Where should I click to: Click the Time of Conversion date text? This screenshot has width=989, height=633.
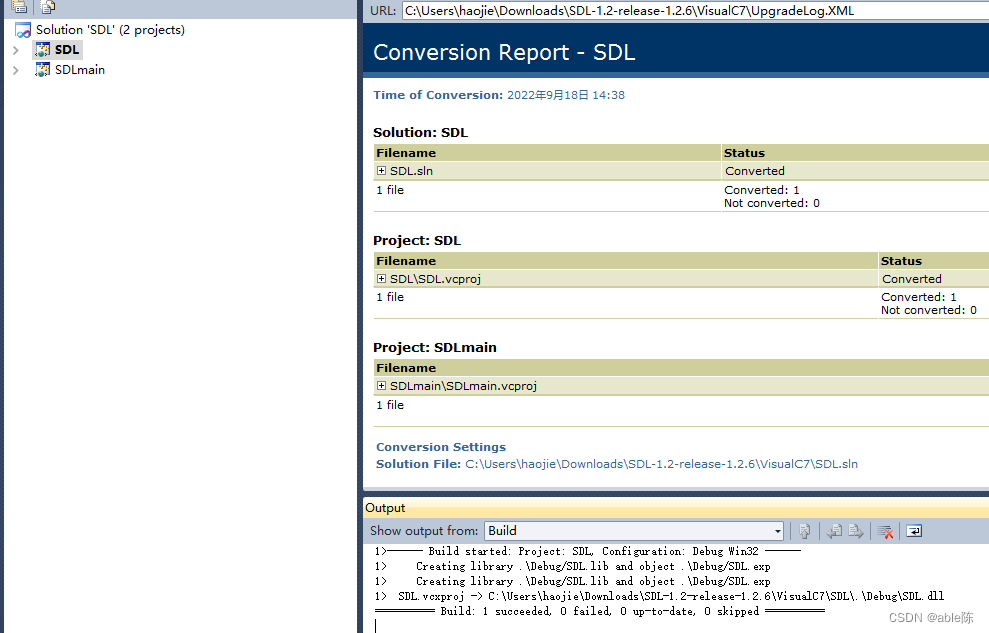click(566, 95)
